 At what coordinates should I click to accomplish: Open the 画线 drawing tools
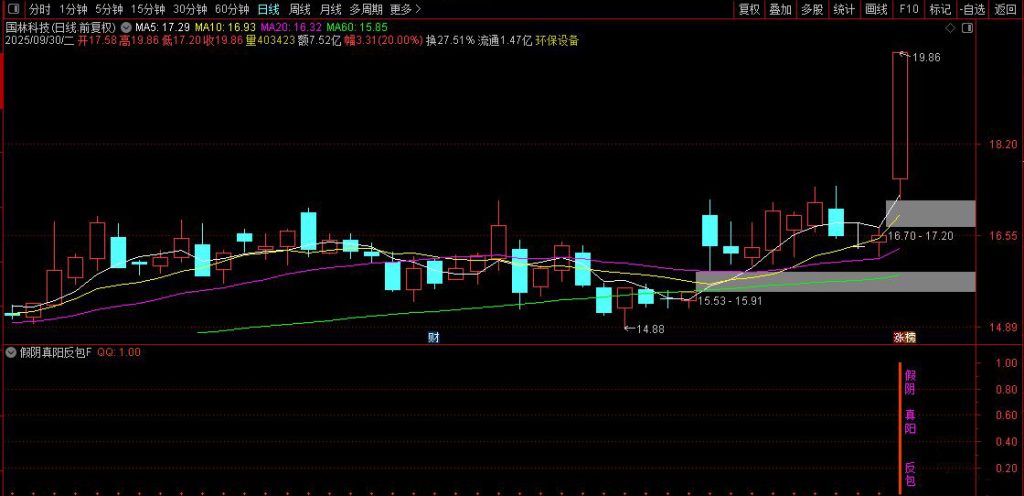[876, 9]
